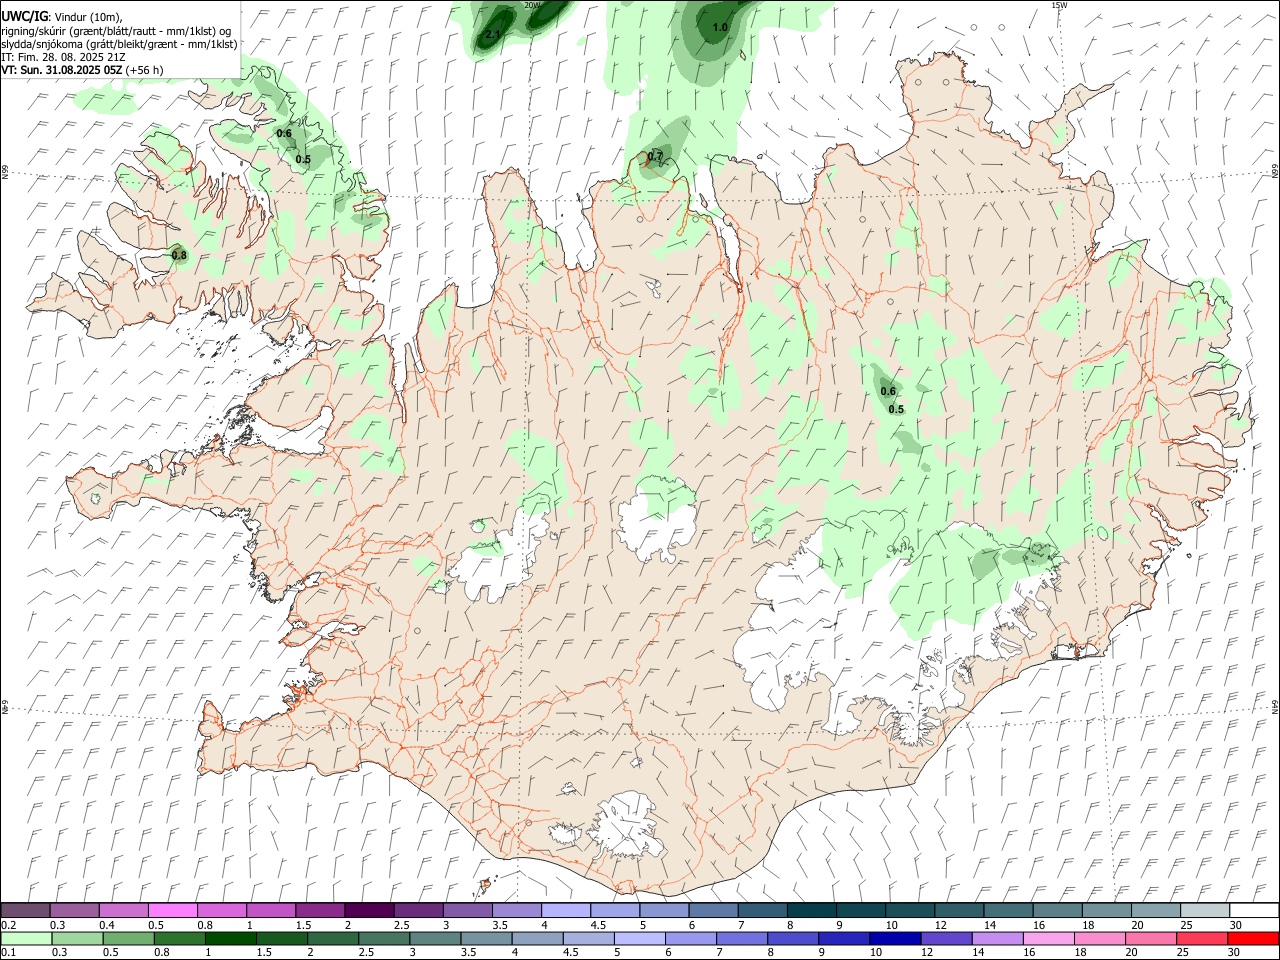
Task: Click the 2.1 precipitation value on the map
Action: tap(492, 35)
